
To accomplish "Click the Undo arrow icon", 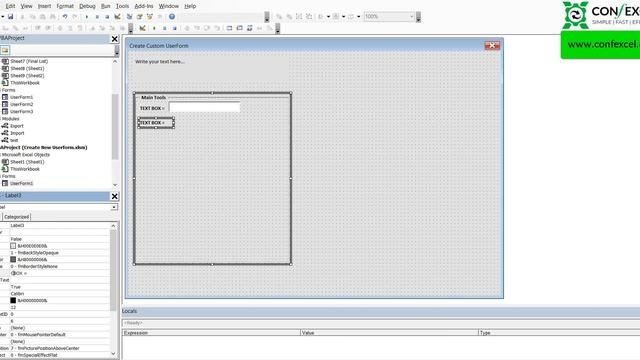I will (65, 17).
